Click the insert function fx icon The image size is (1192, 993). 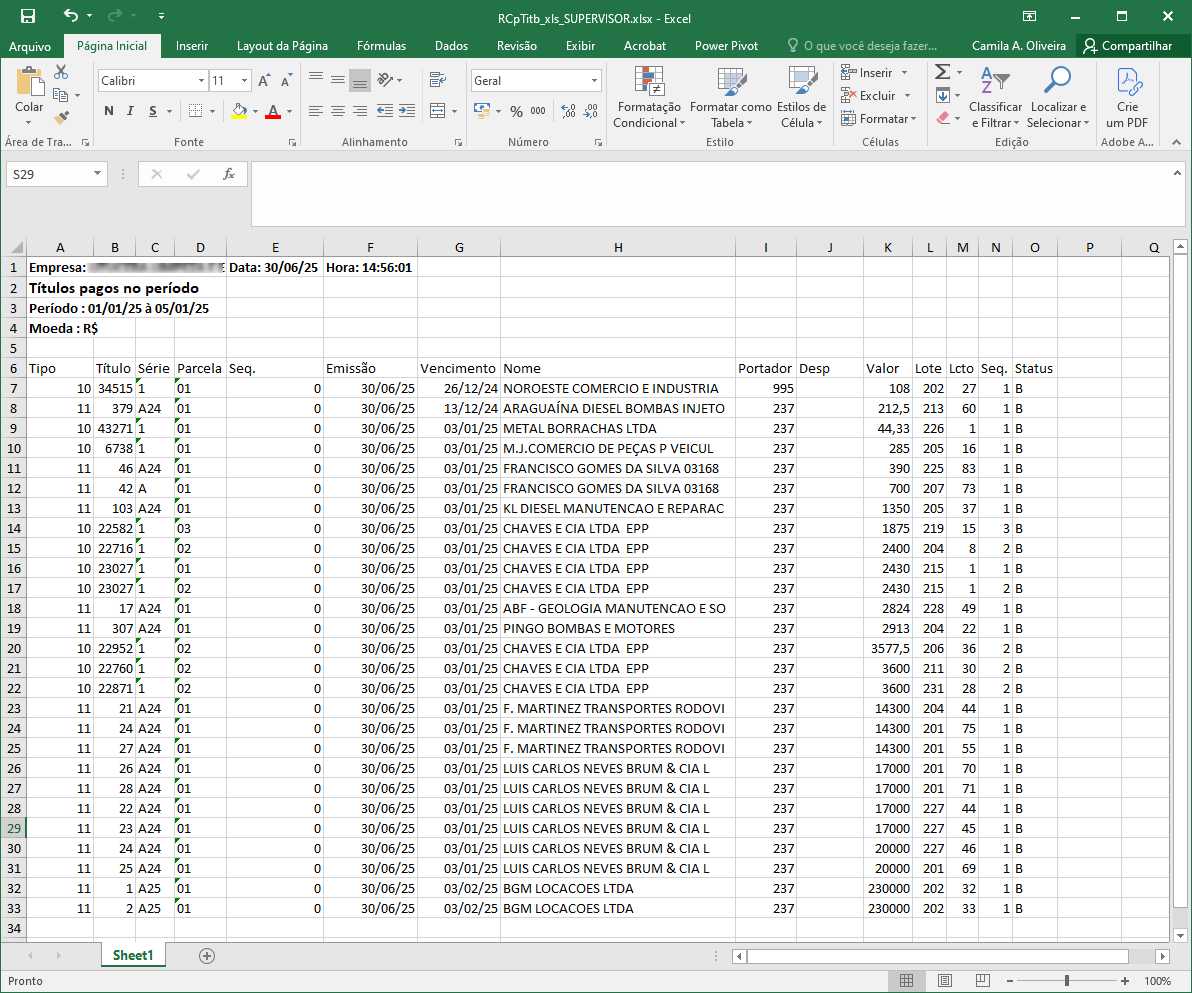(229, 174)
